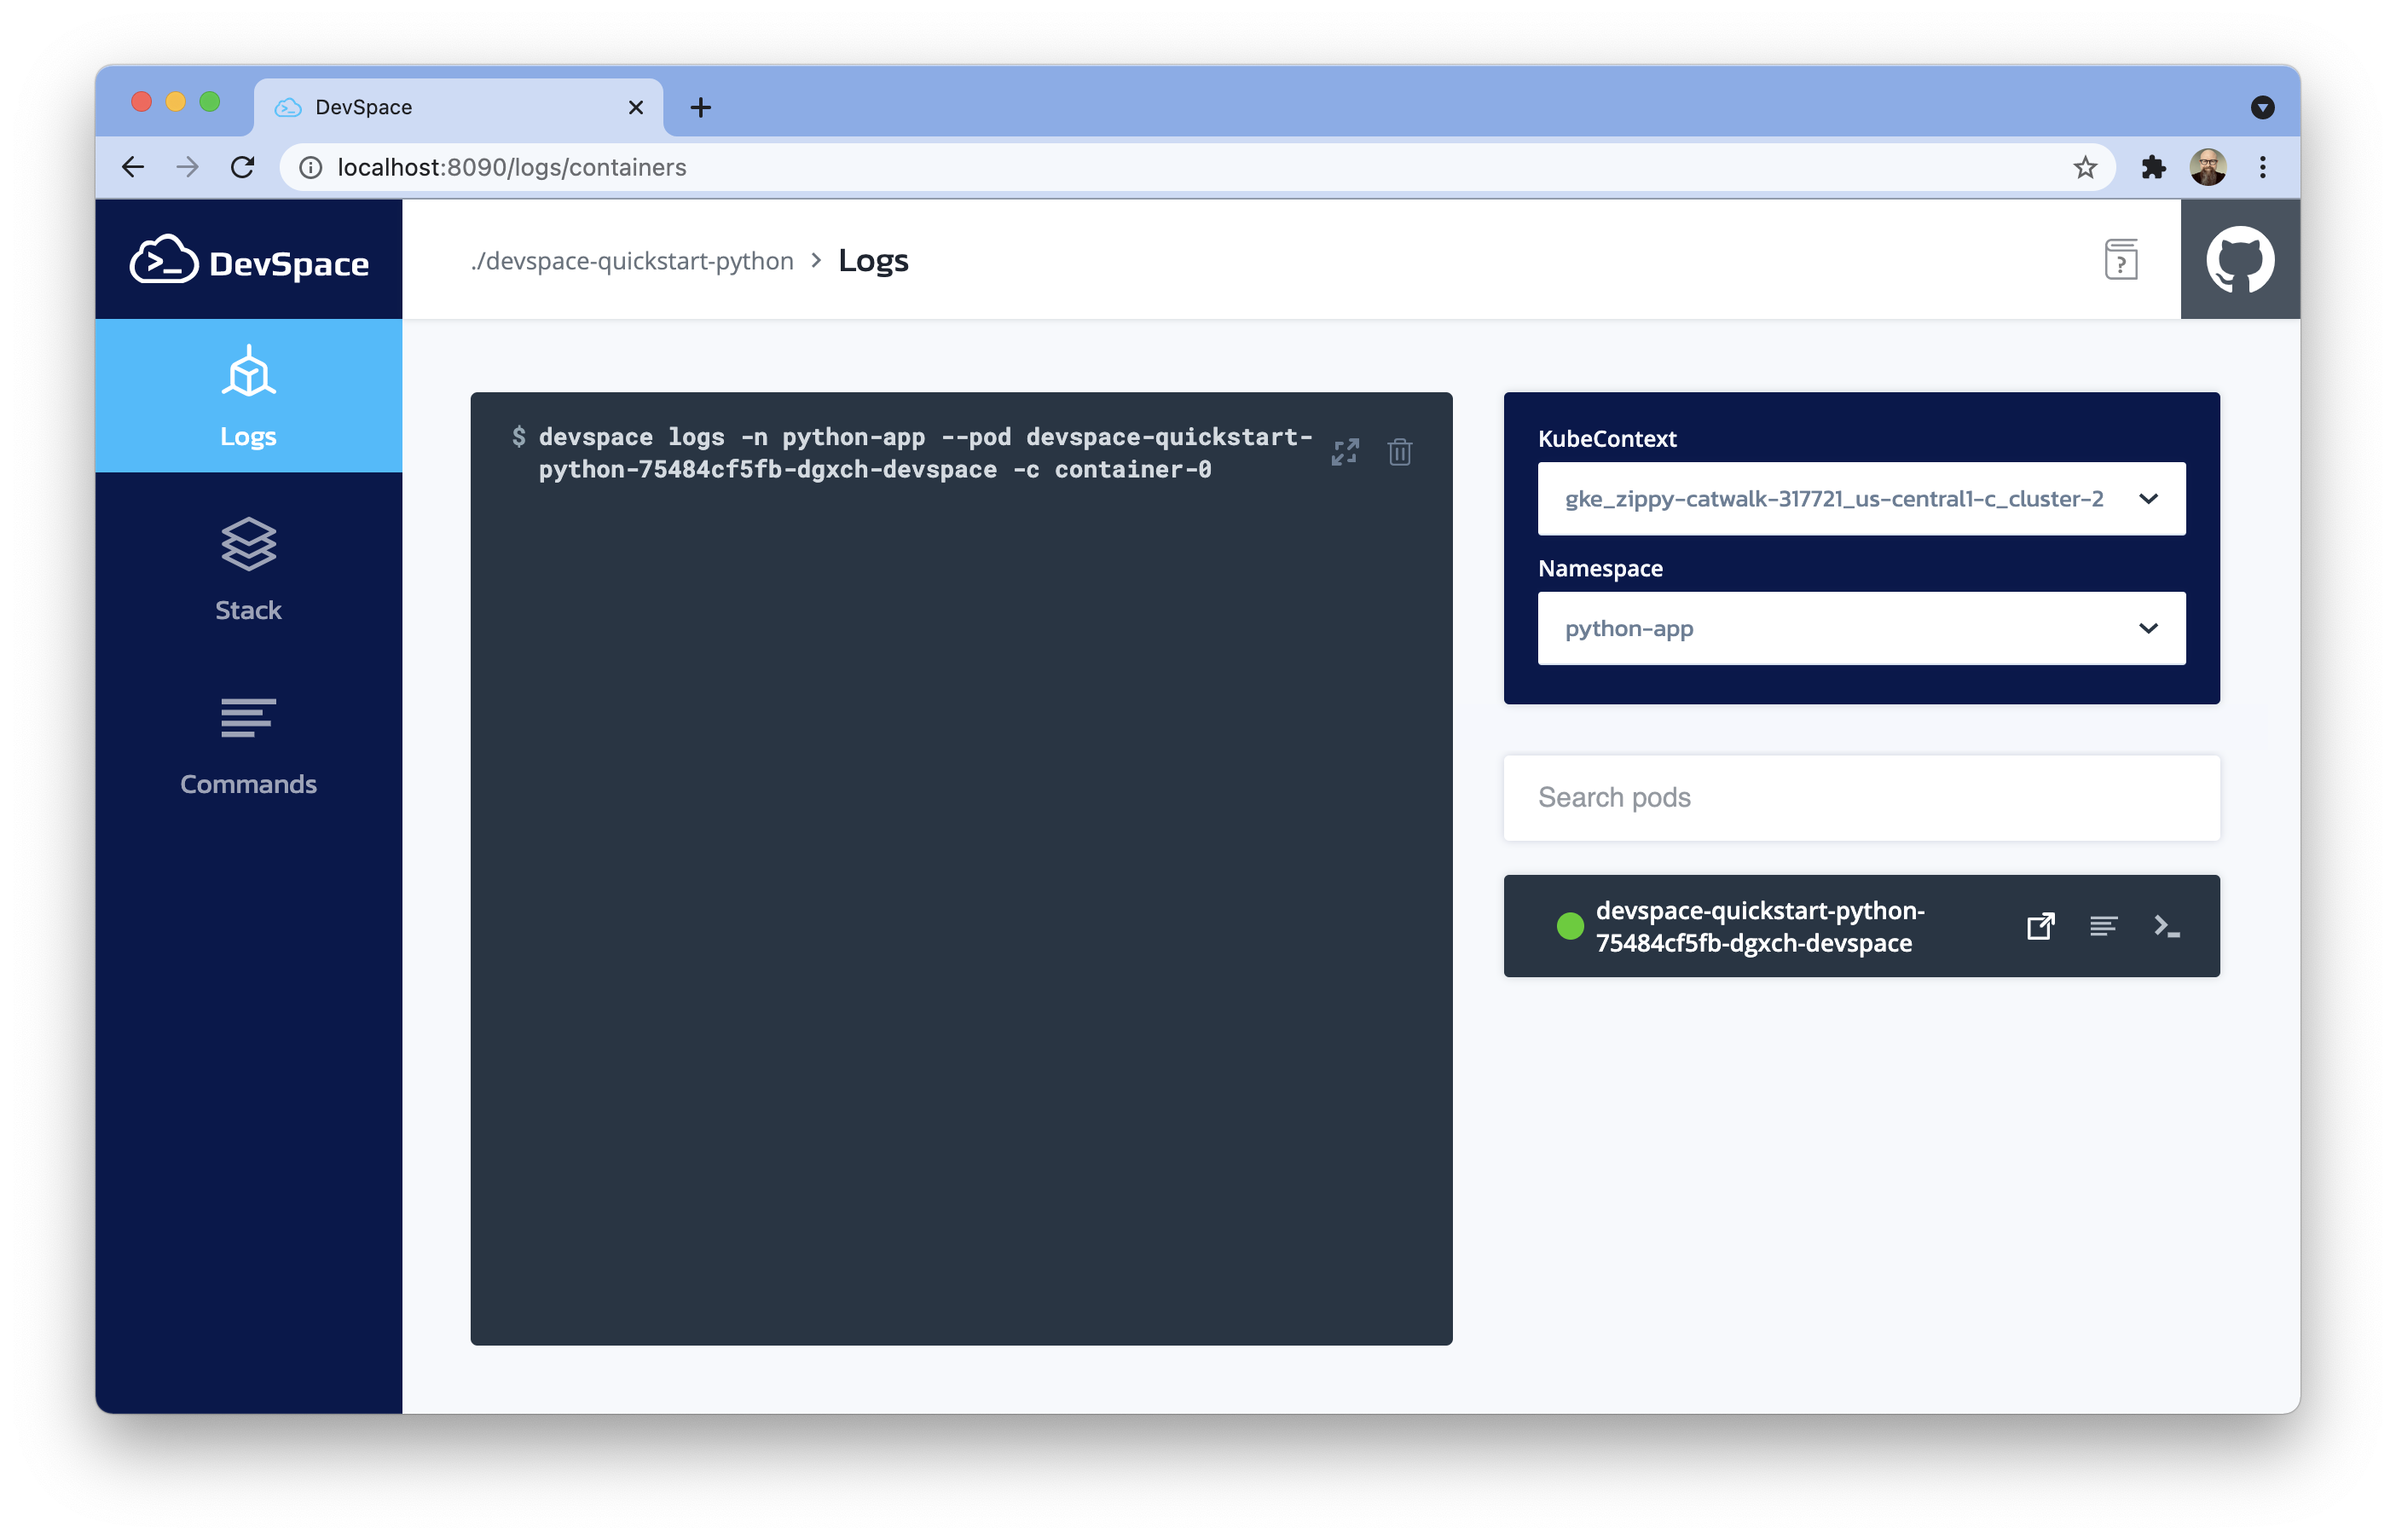
Task: Open pod in new window icon
Action: 2040,926
